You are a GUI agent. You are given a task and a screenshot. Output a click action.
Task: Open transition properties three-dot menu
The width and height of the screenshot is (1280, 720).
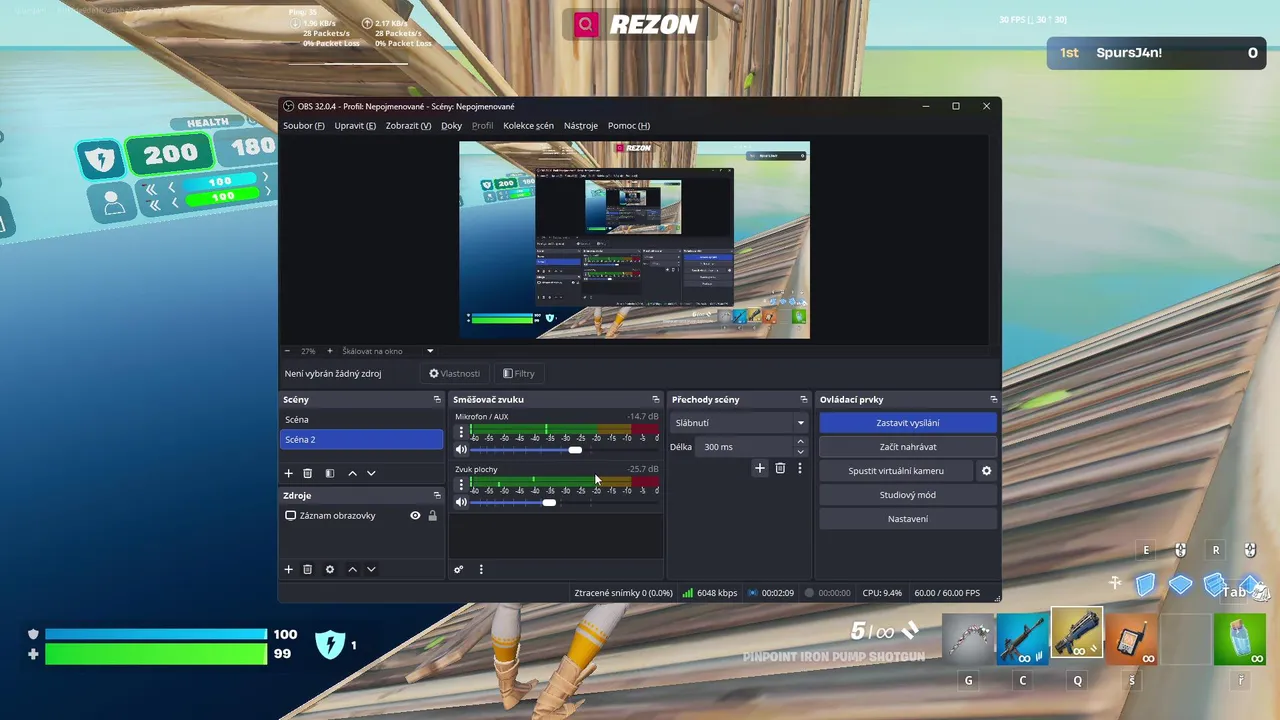[799, 468]
